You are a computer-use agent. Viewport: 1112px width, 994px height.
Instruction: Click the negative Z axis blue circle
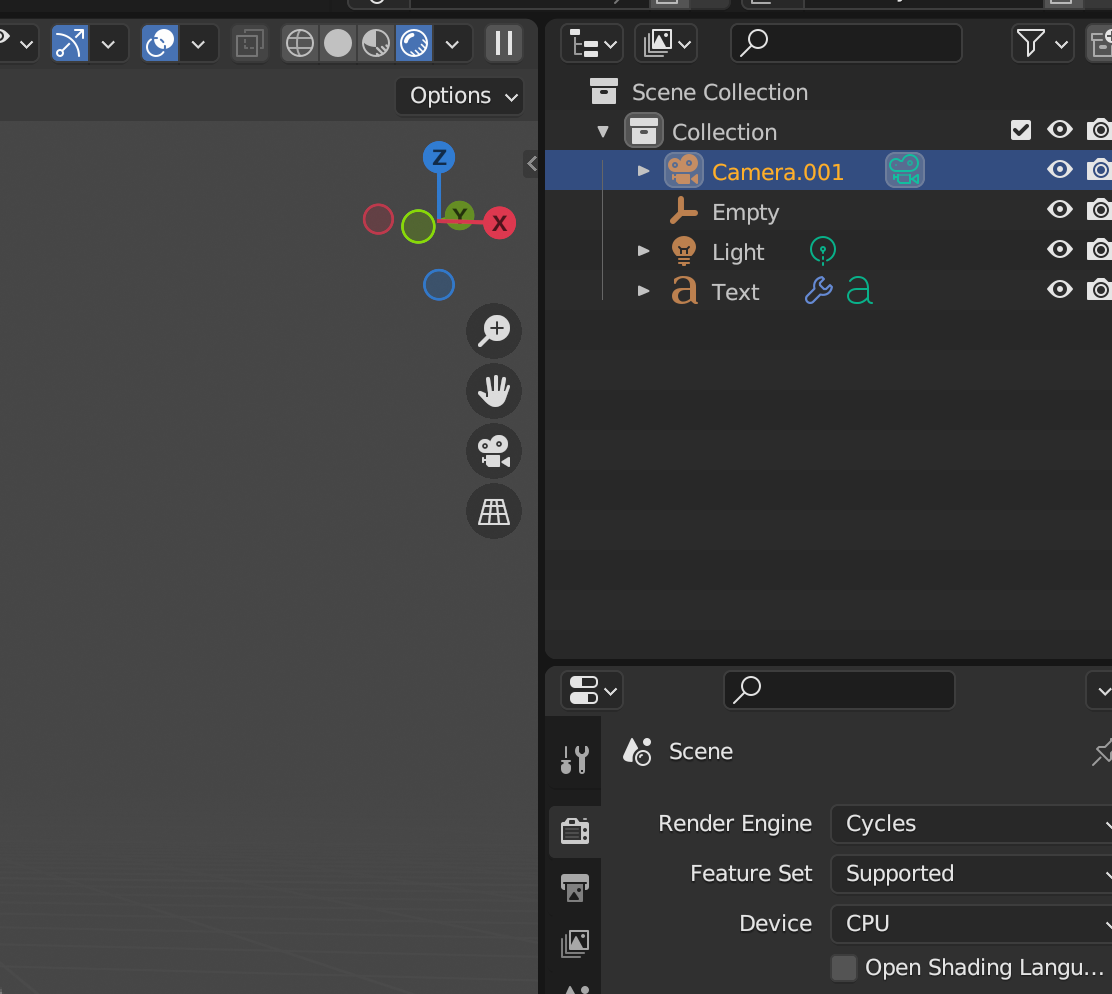click(439, 285)
